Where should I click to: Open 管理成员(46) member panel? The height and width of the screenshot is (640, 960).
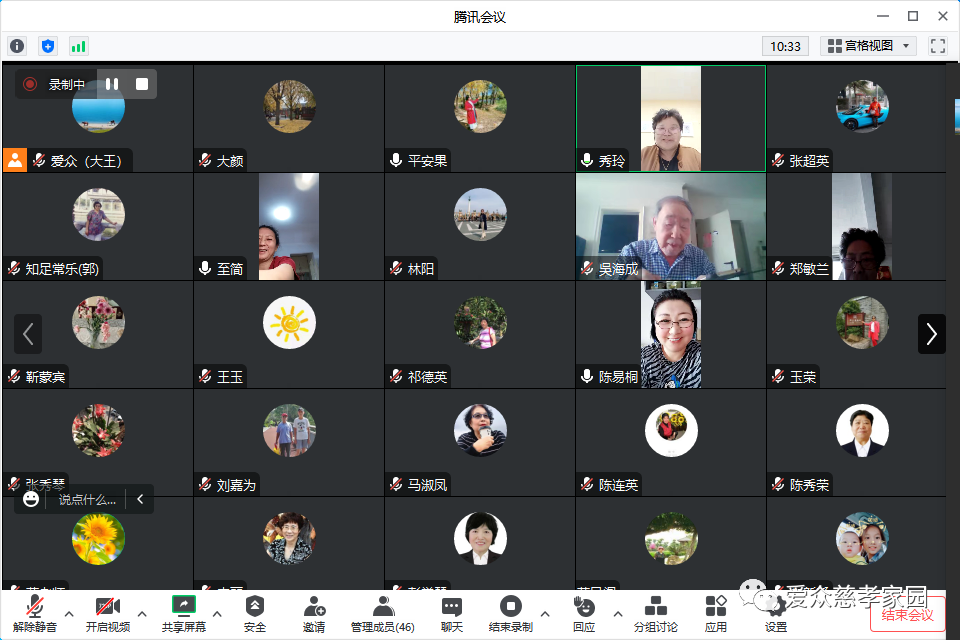[382, 613]
